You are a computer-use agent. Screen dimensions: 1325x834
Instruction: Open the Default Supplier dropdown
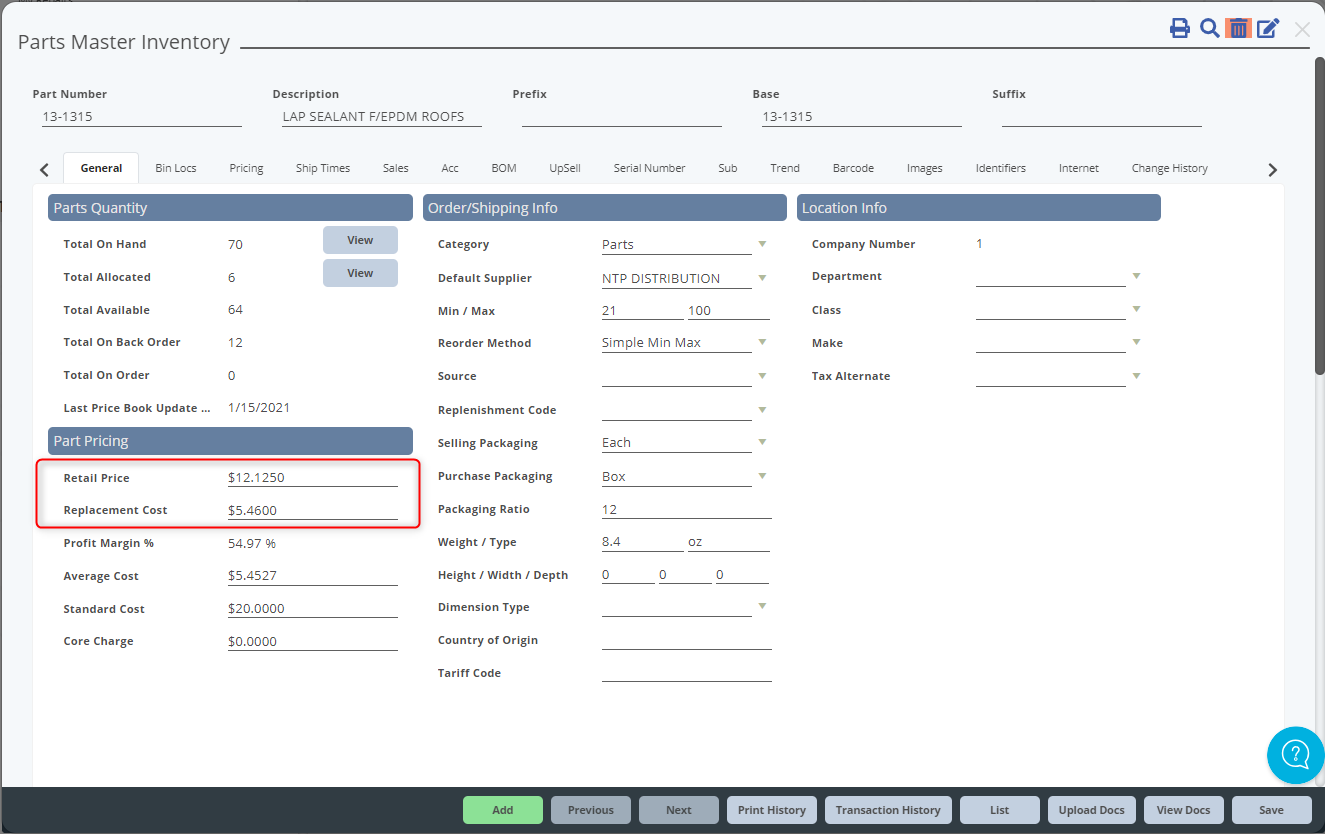click(762, 278)
